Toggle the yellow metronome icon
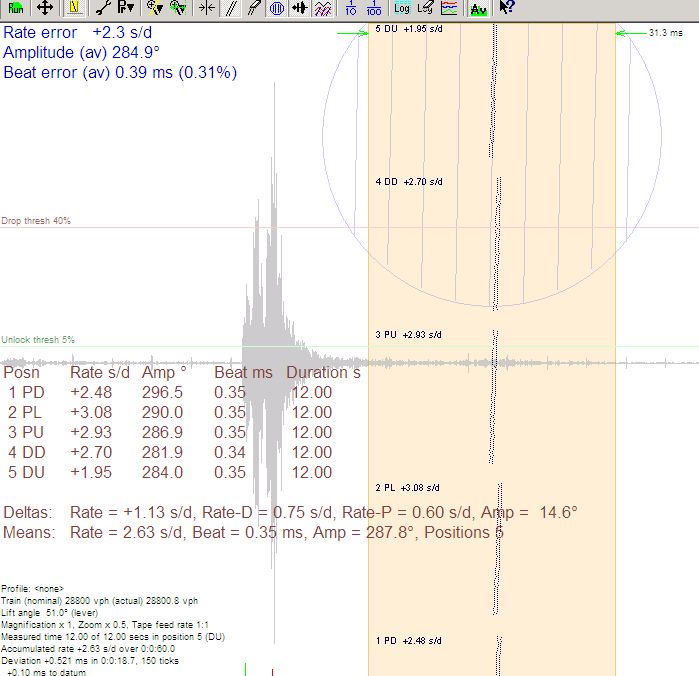 74,8
